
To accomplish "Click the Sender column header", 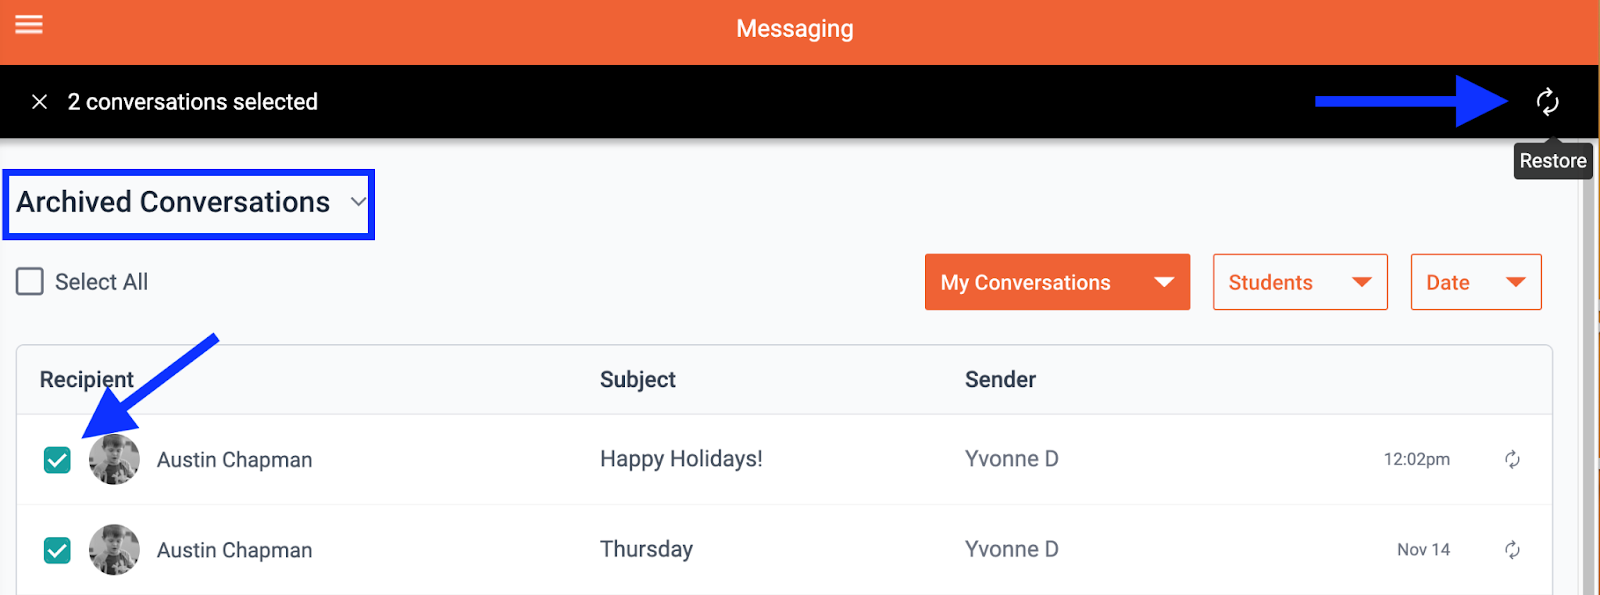I will 1000,380.
